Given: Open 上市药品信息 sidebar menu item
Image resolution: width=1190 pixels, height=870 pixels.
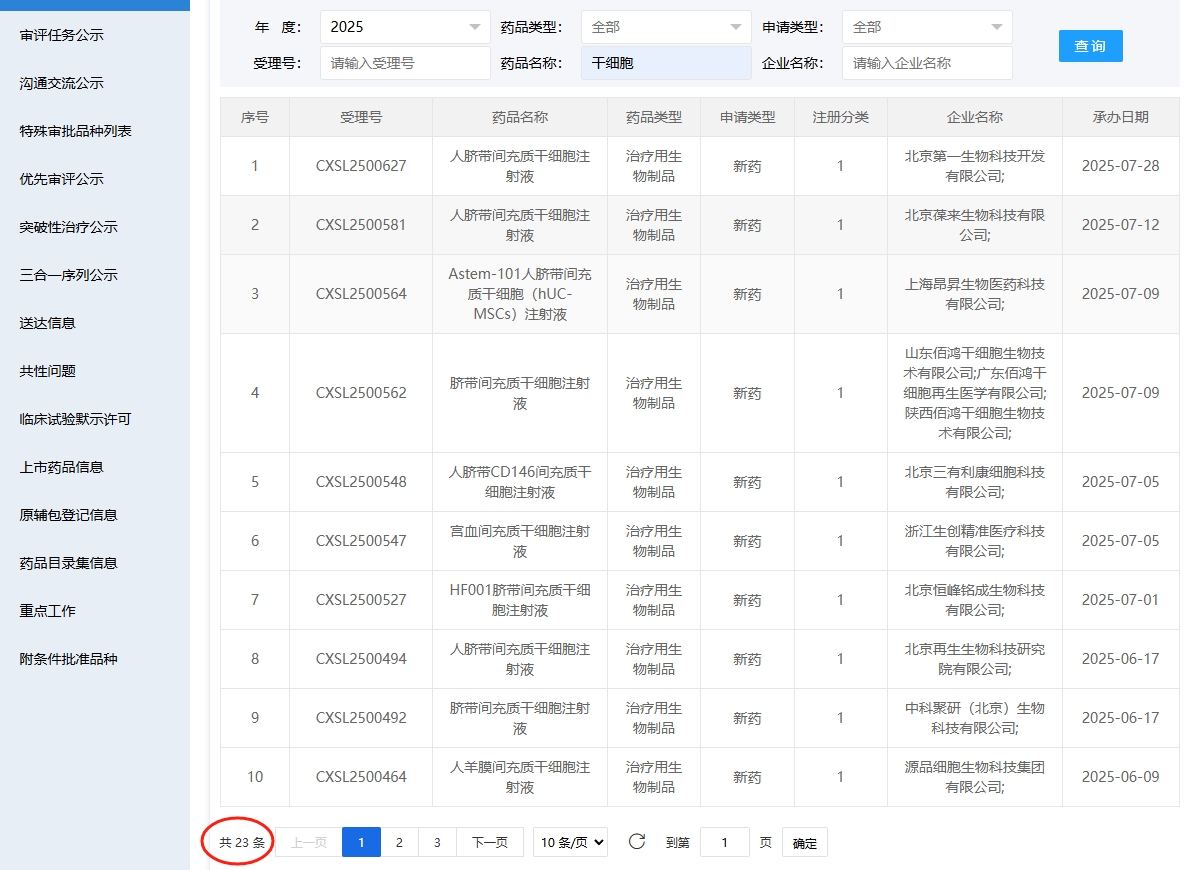Looking at the screenshot, I should coord(62,467).
